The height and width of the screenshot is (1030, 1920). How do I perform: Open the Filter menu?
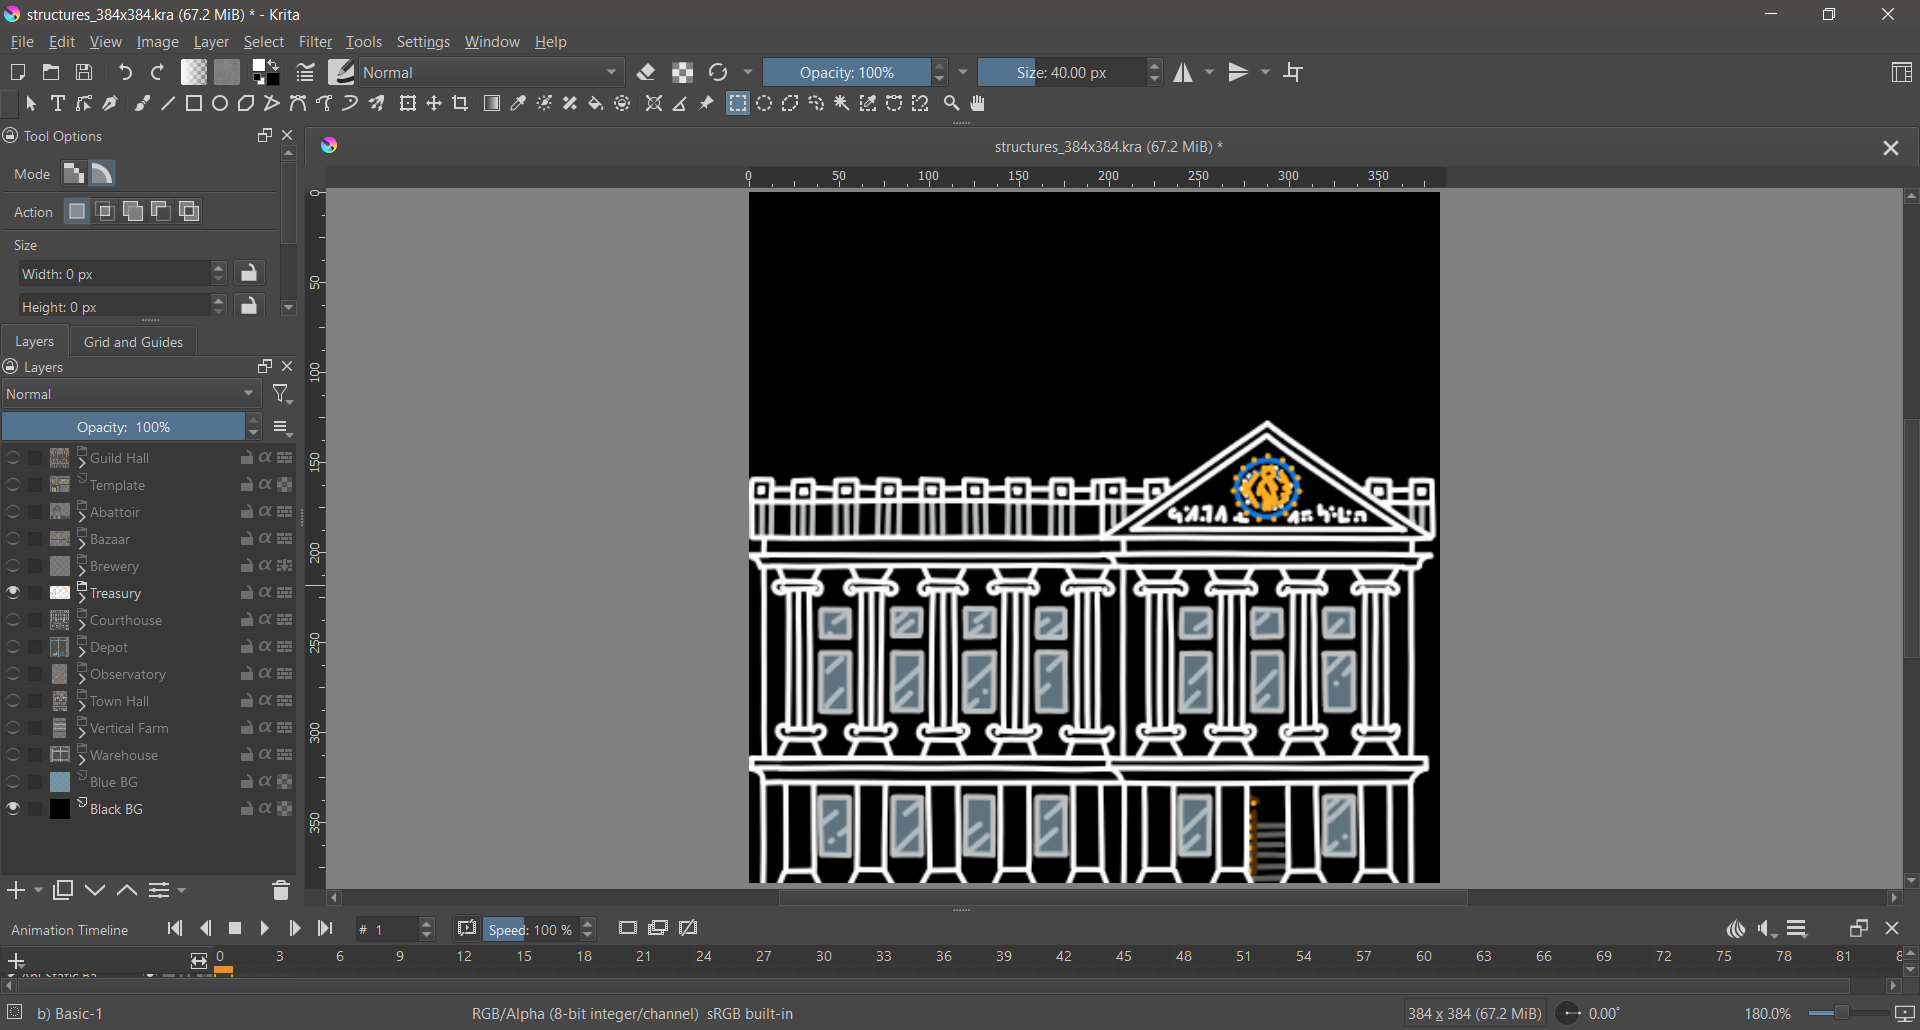(315, 42)
